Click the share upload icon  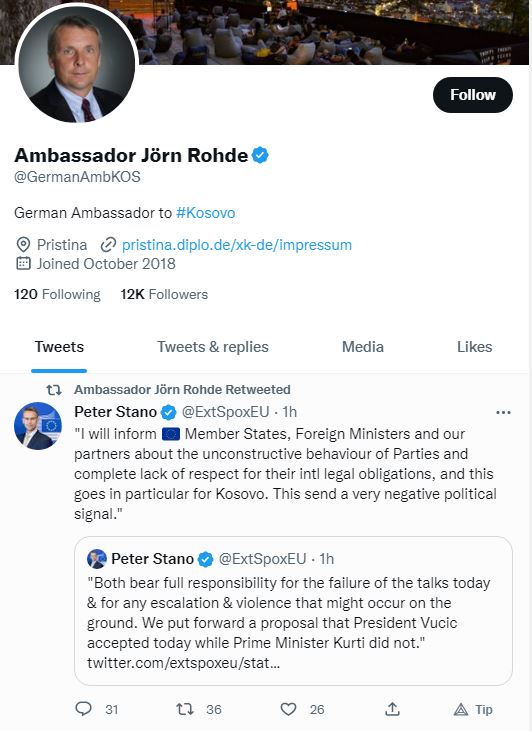point(393,709)
